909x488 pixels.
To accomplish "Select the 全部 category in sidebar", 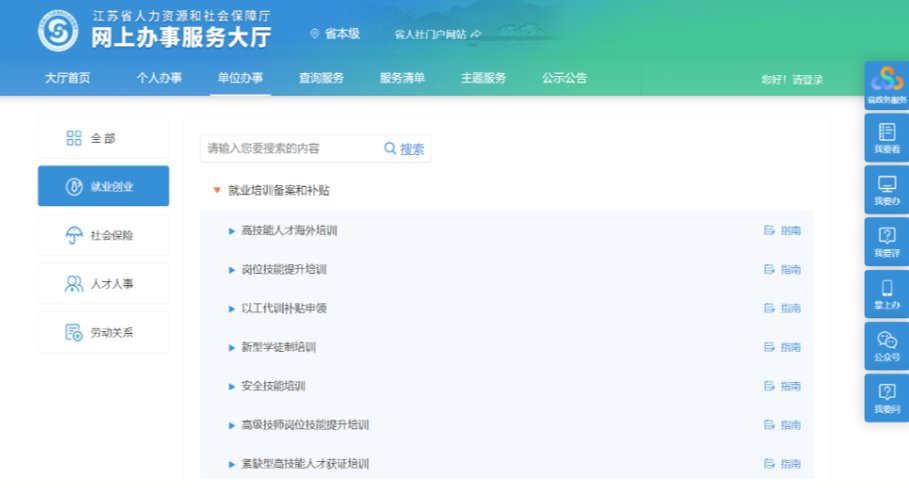I will 103,138.
